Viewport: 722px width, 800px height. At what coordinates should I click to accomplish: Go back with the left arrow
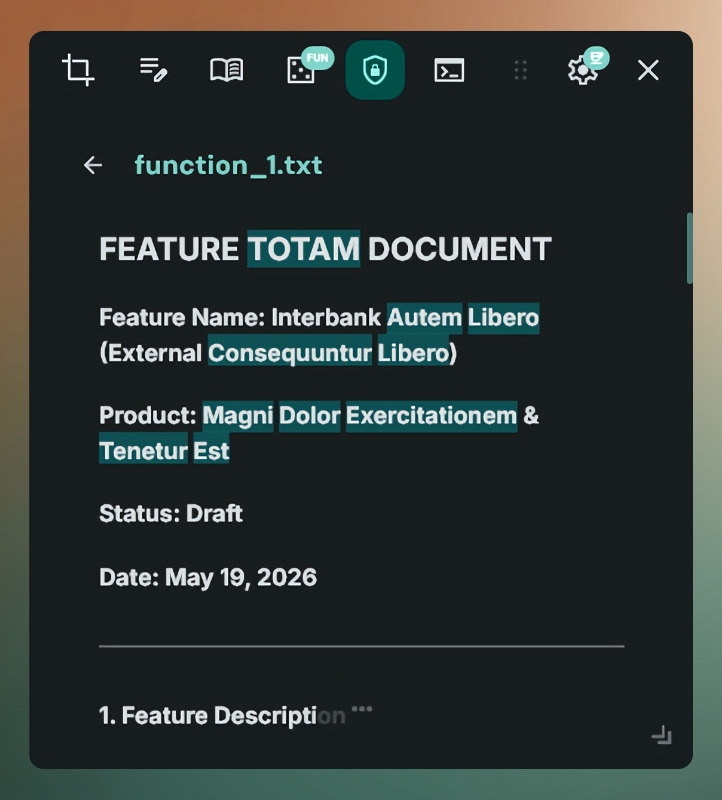pyautogui.click(x=93, y=165)
